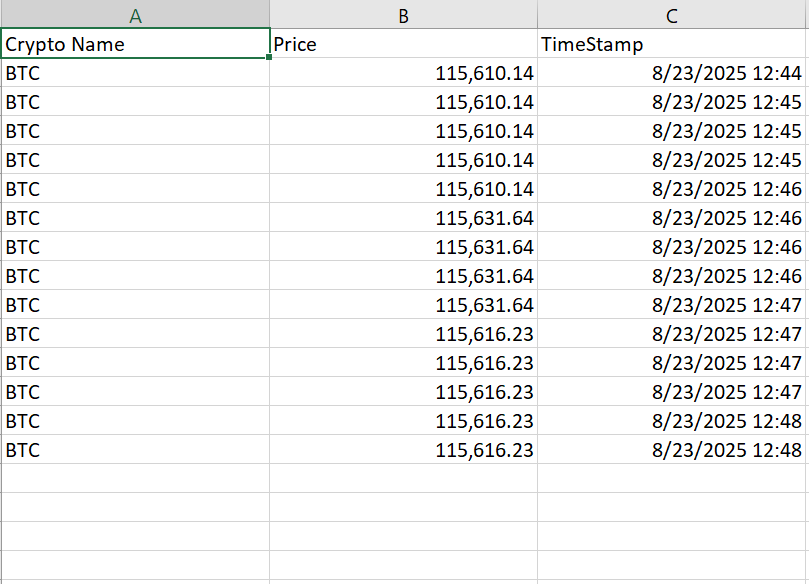Click the 'Crypto Name' header cell

coord(135,43)
